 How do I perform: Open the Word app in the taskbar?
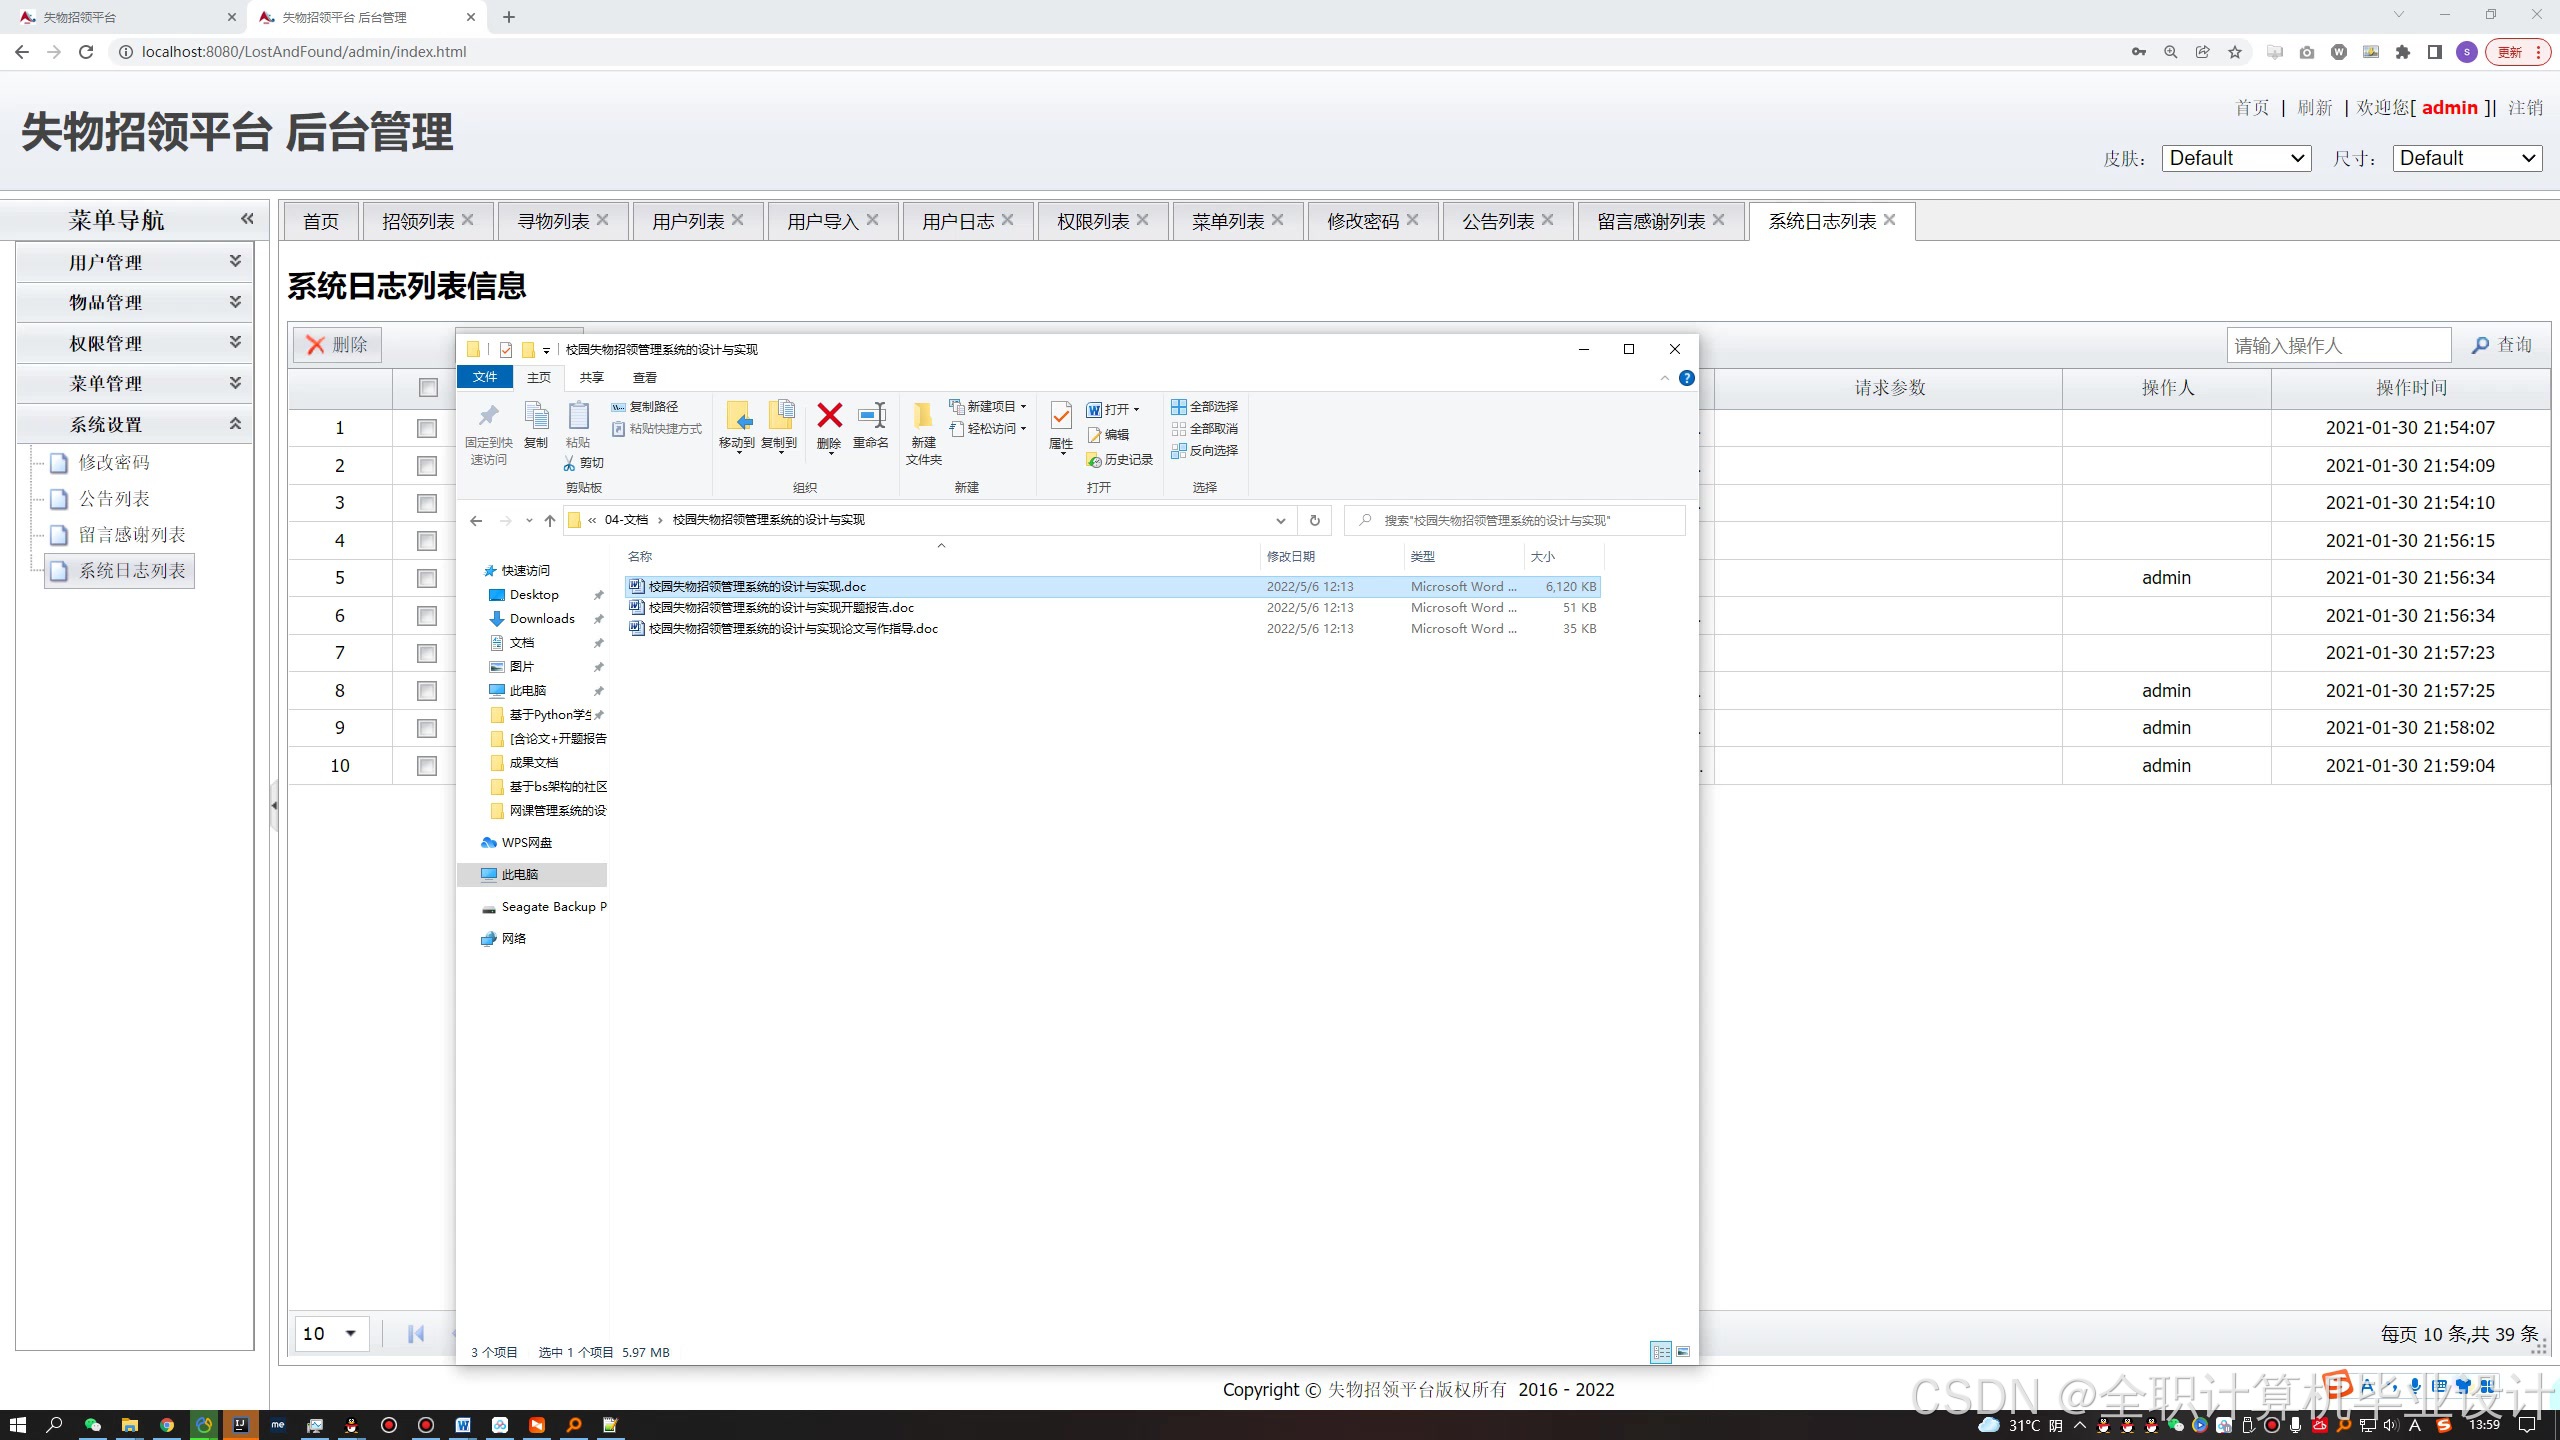tap(463, 1425)
